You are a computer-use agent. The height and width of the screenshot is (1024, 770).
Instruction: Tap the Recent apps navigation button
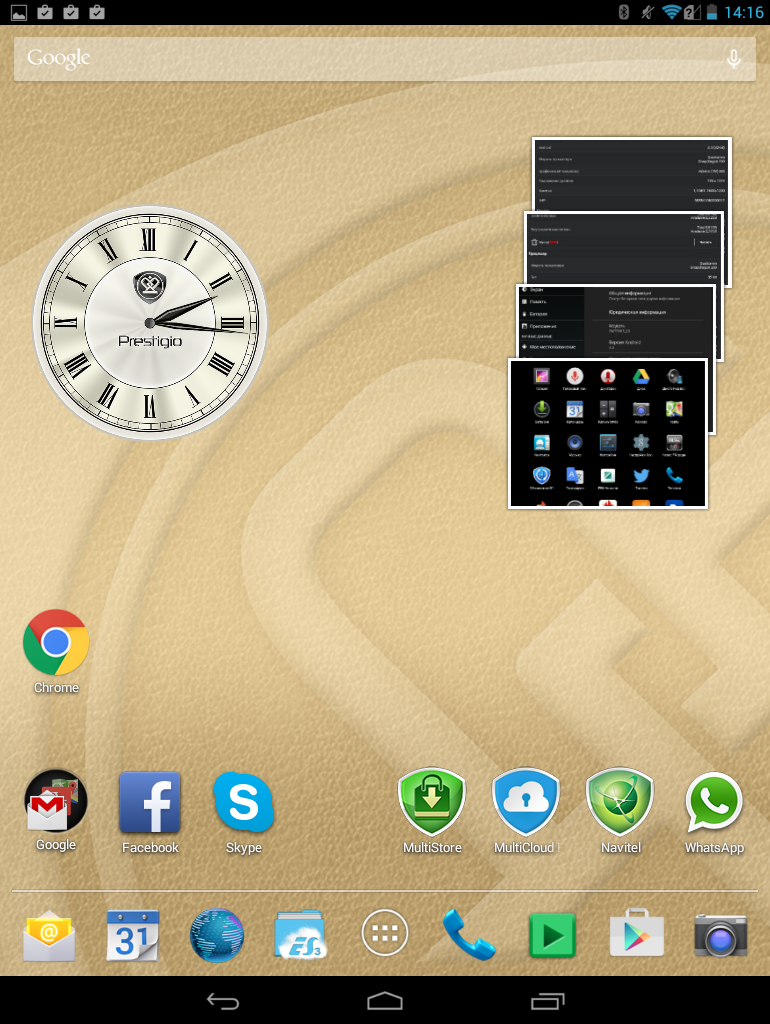click(x=547, y=1000)
